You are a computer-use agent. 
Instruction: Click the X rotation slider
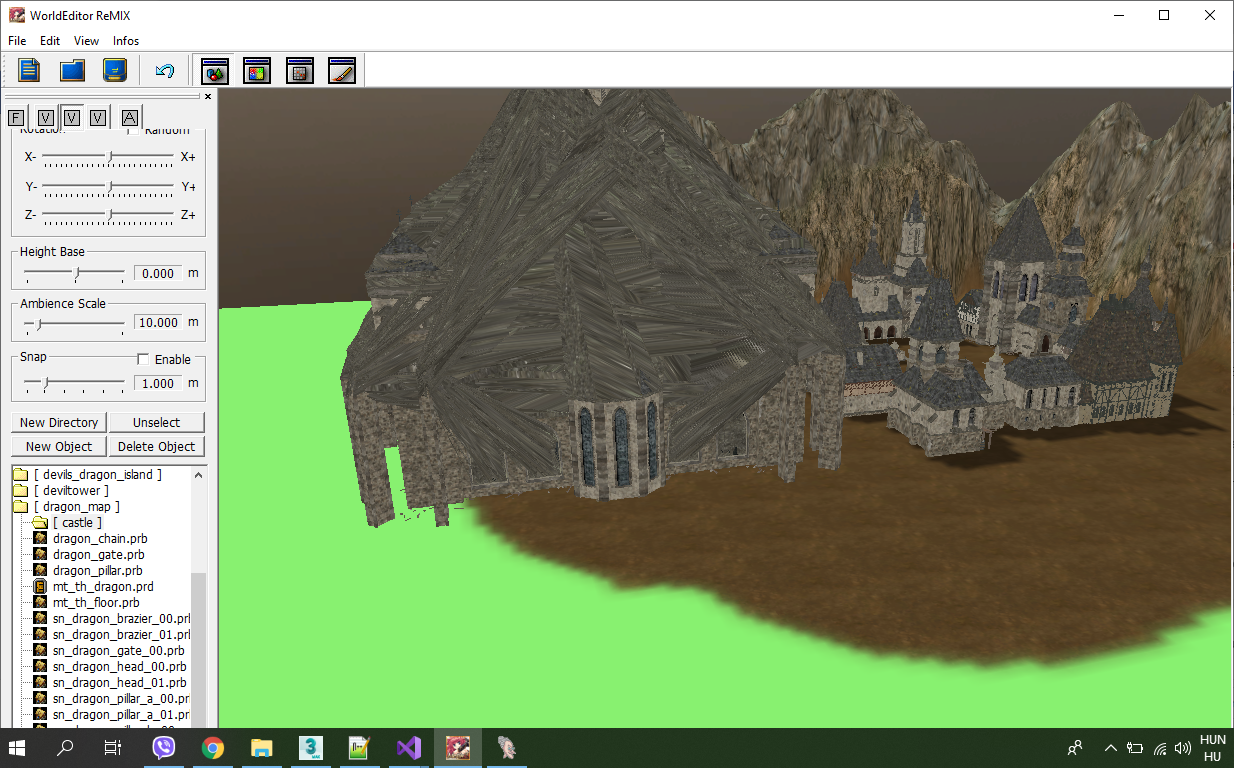tap(110, 157)
